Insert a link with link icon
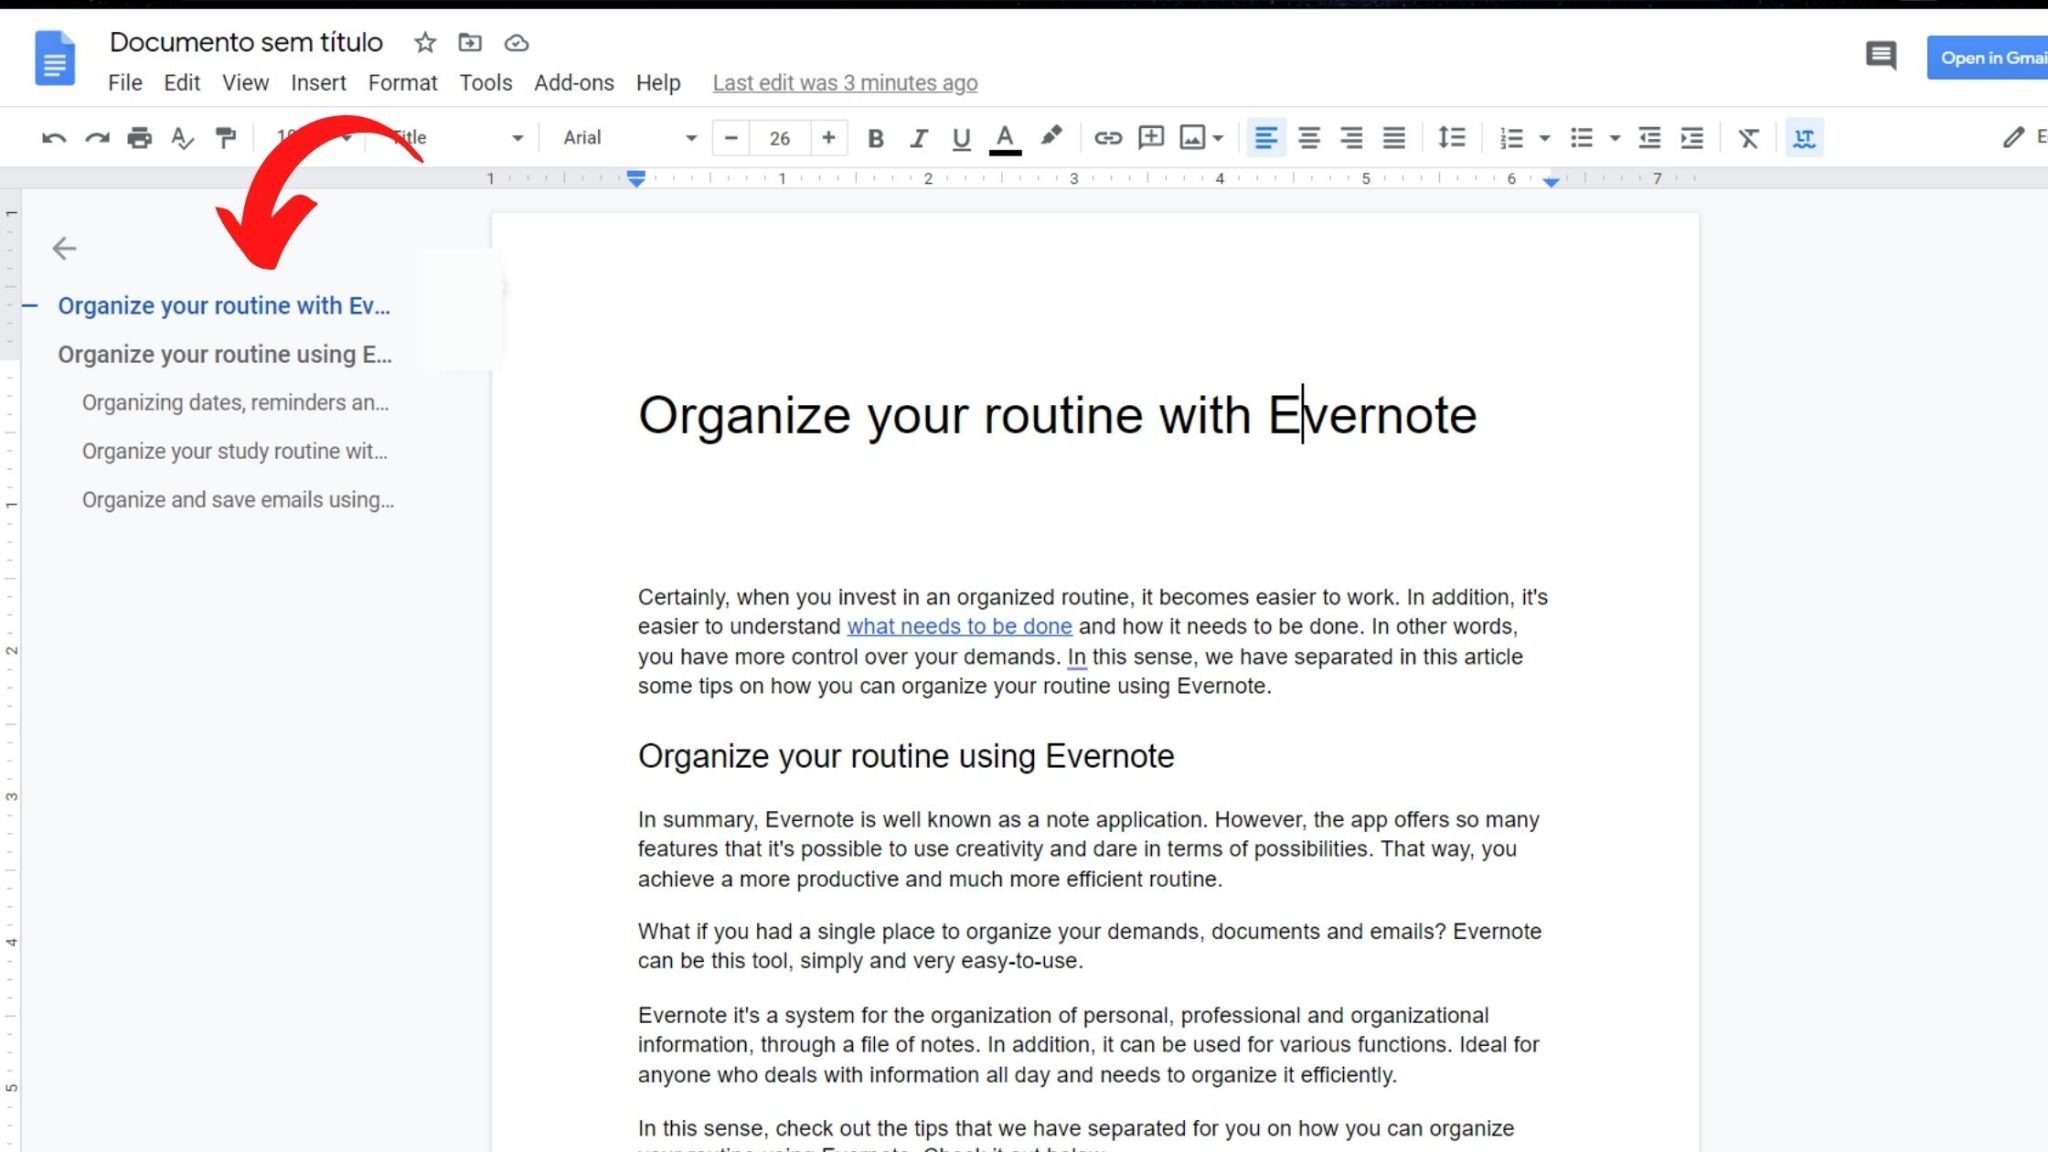 tap(1107, 138)
